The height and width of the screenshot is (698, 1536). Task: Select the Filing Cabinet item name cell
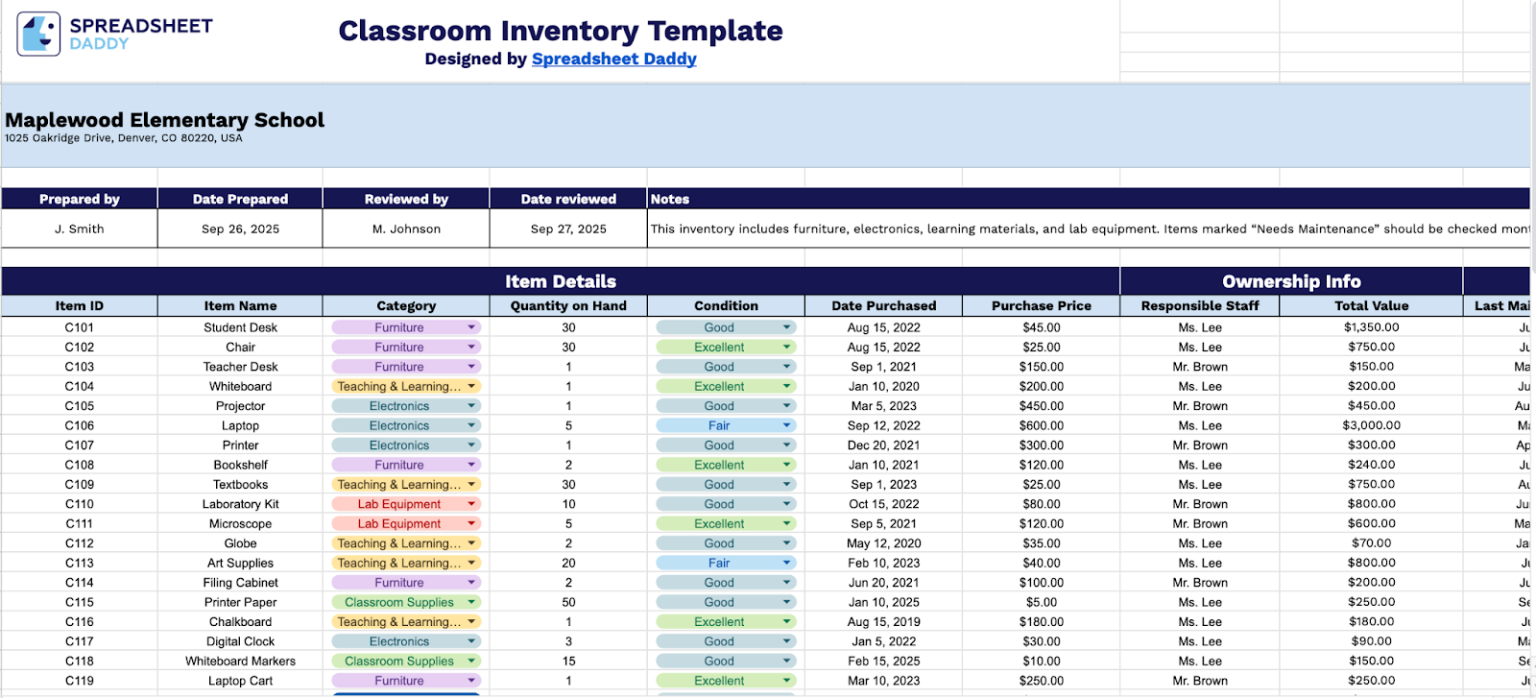click(239, 582)
